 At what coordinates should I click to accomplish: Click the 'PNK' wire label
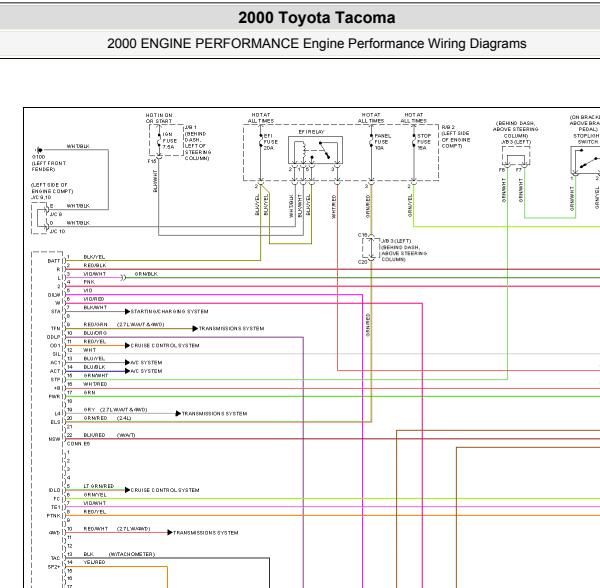tap(89, 282)
